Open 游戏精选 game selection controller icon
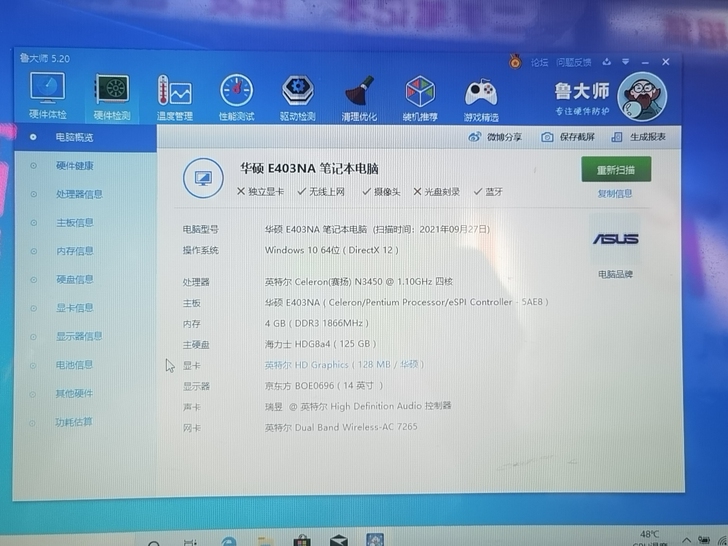 pyautogui.click(x=481, y=99)
